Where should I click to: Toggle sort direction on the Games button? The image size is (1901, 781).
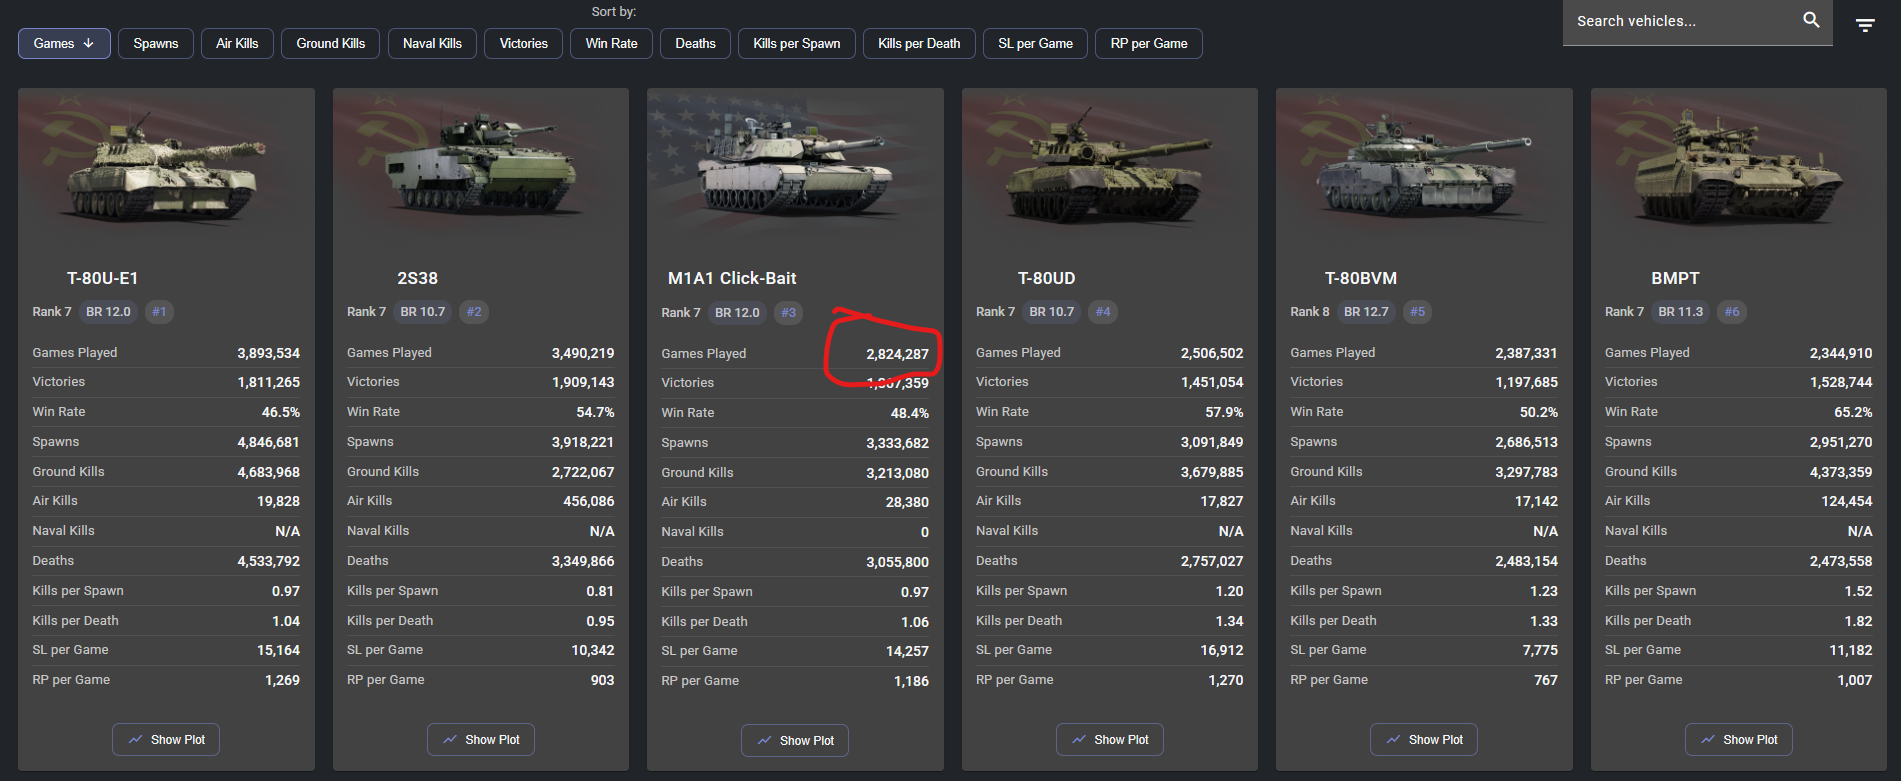[x=64, y=44]
